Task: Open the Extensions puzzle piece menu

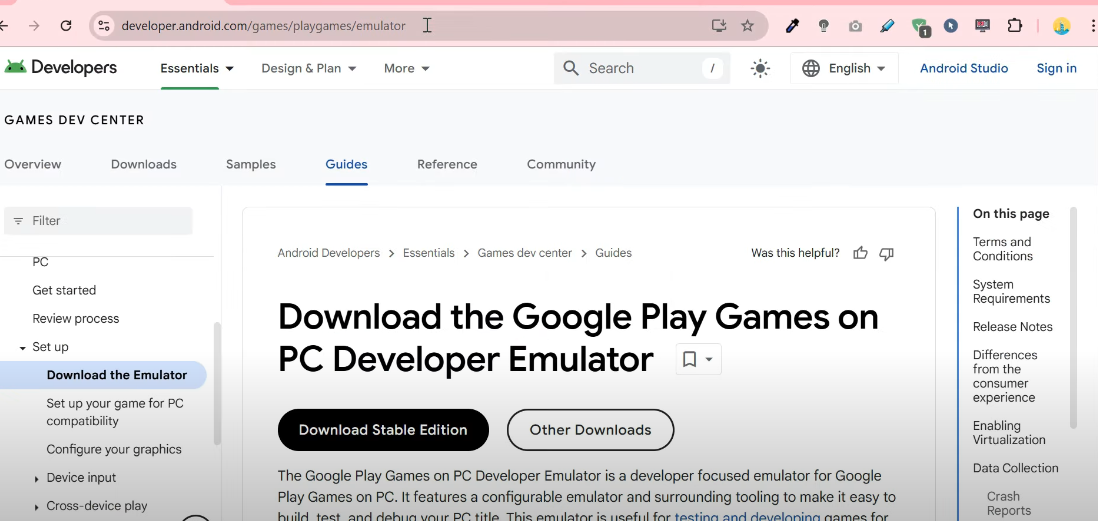Action: pos(1014,26)
